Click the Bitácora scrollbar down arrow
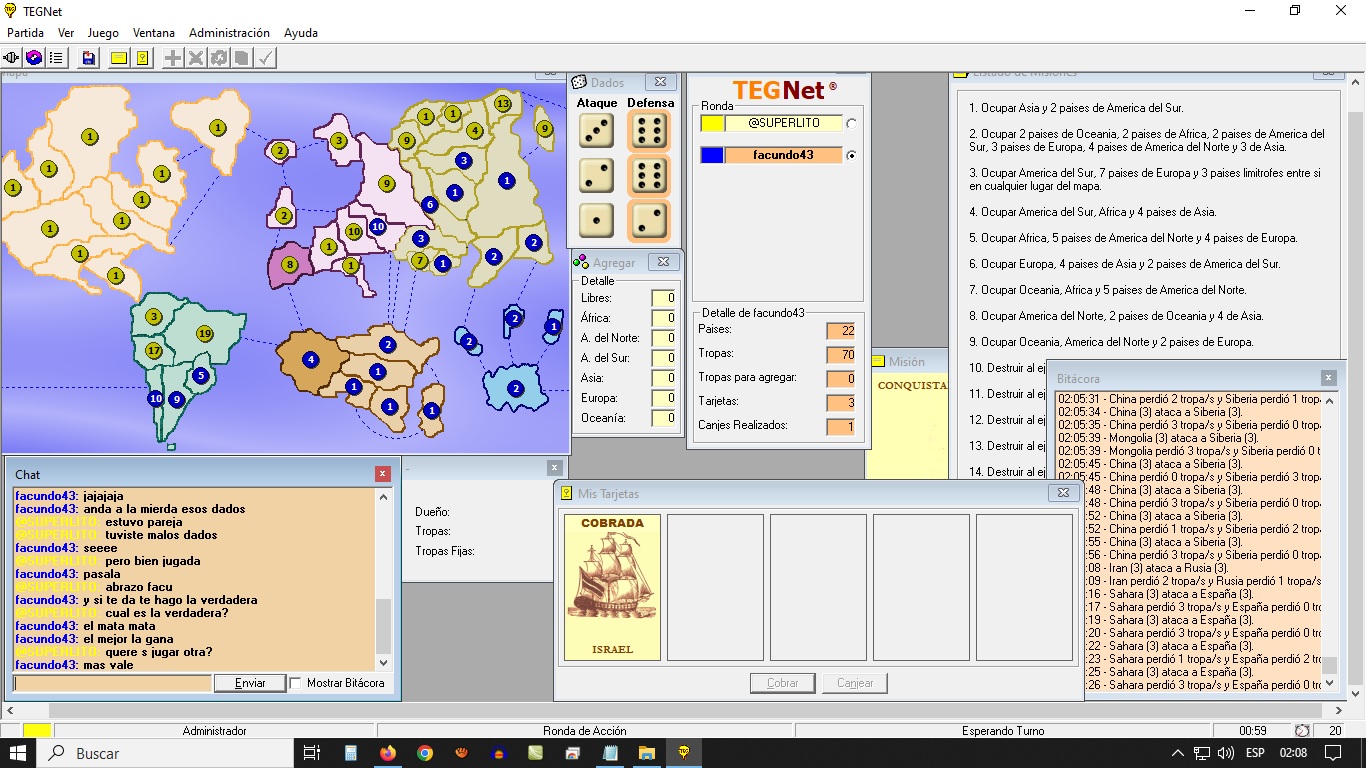This screenshot has width=1366, height=768. coord(1330,683)
